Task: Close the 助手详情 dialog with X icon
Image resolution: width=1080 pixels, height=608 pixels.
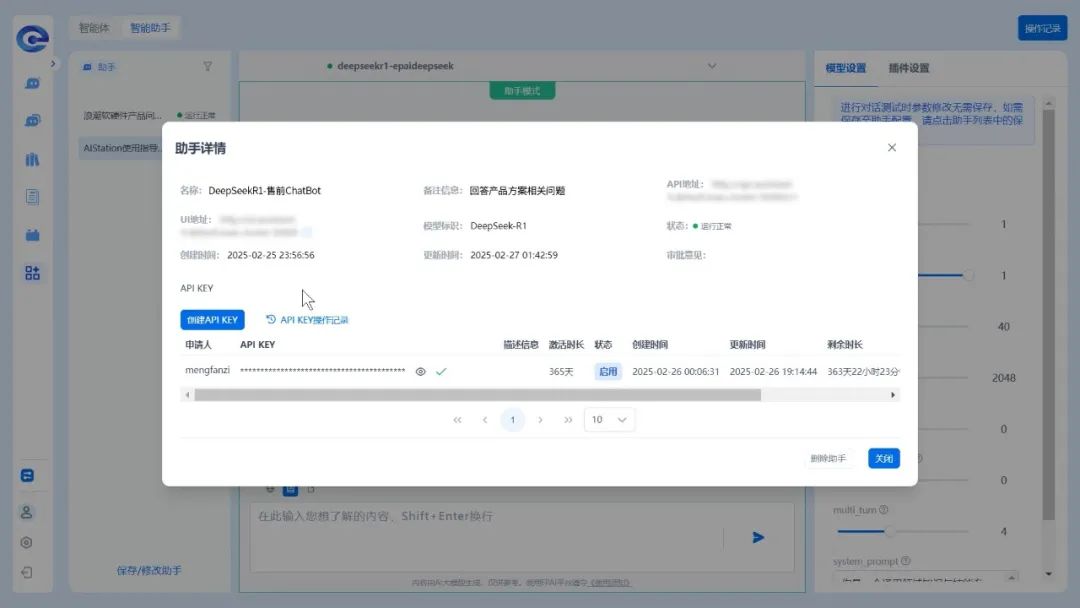Action: pyautogui.click(x=892, y=148)
